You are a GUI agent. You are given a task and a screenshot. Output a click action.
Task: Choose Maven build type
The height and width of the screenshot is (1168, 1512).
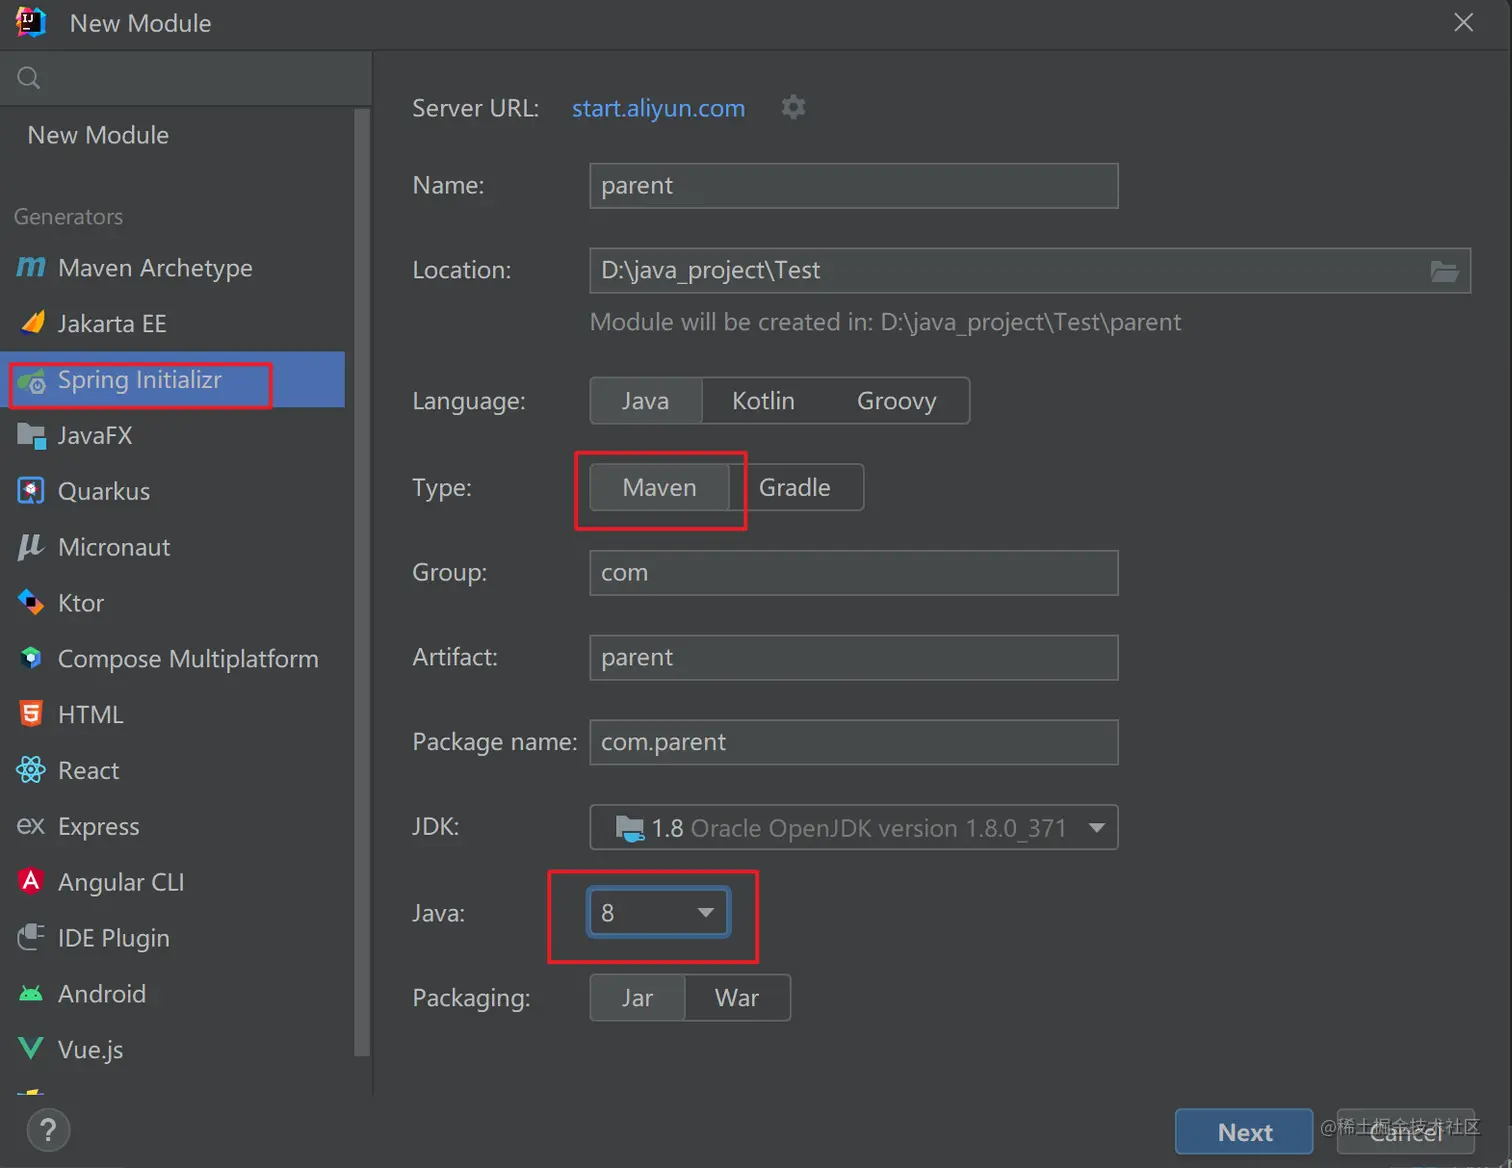coord(660,487)
